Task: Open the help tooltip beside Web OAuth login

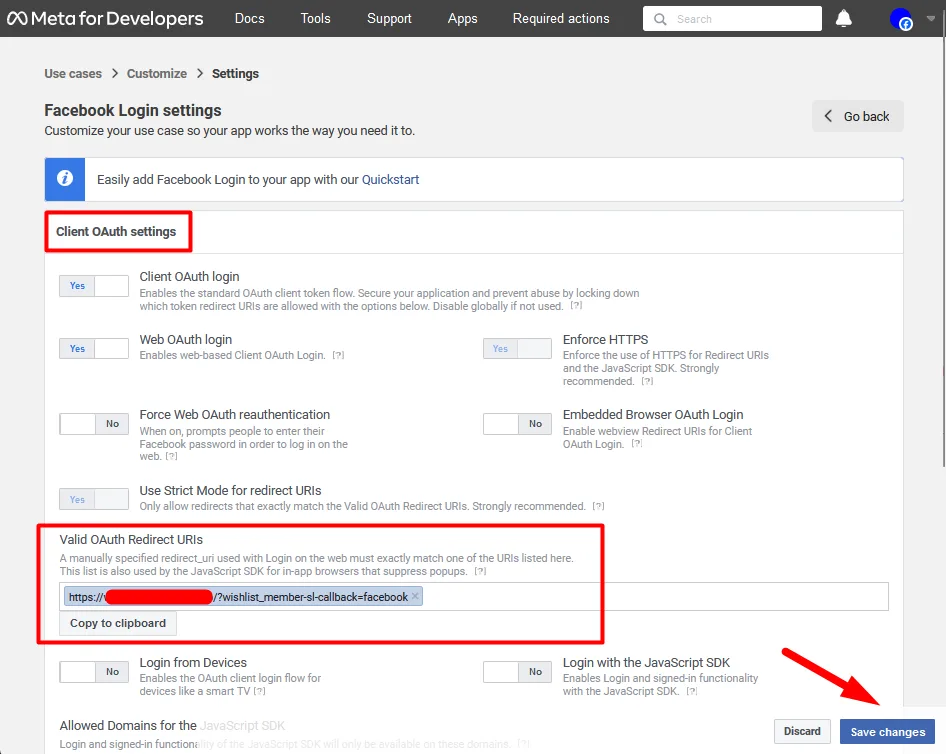Action: point(338,355)
